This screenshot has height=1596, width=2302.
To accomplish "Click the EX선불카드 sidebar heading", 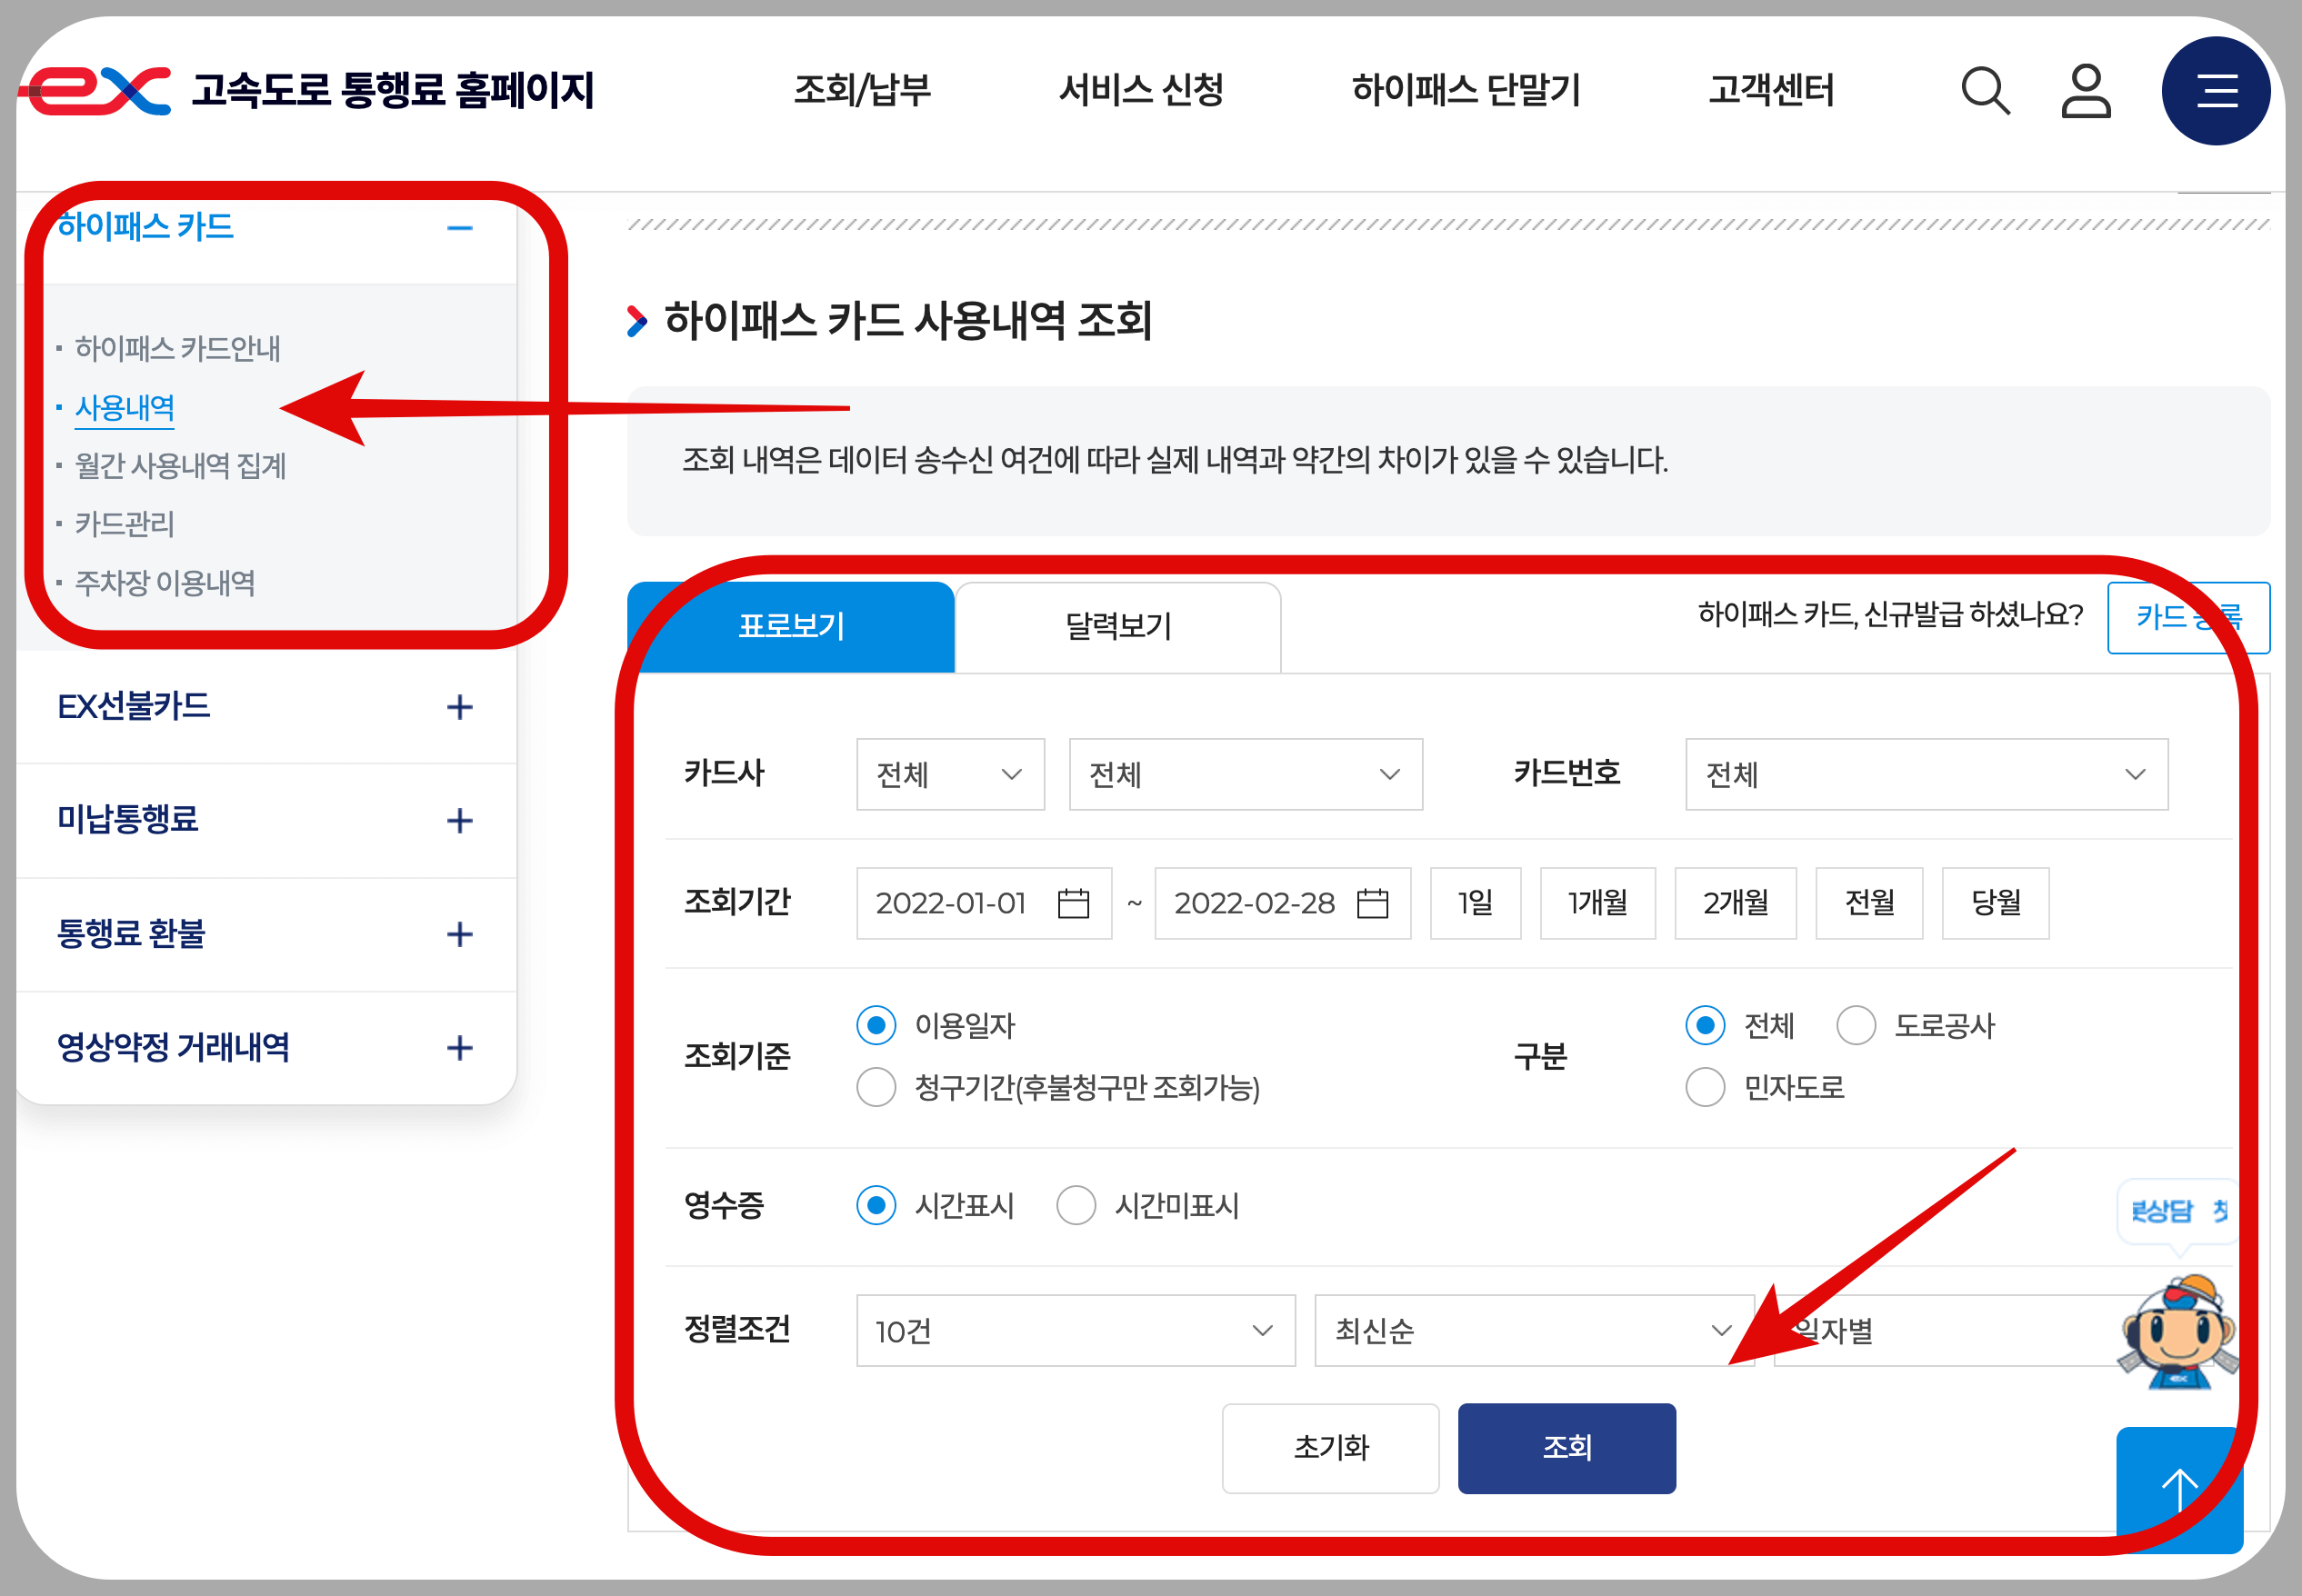I will click(x=134, y=707).
